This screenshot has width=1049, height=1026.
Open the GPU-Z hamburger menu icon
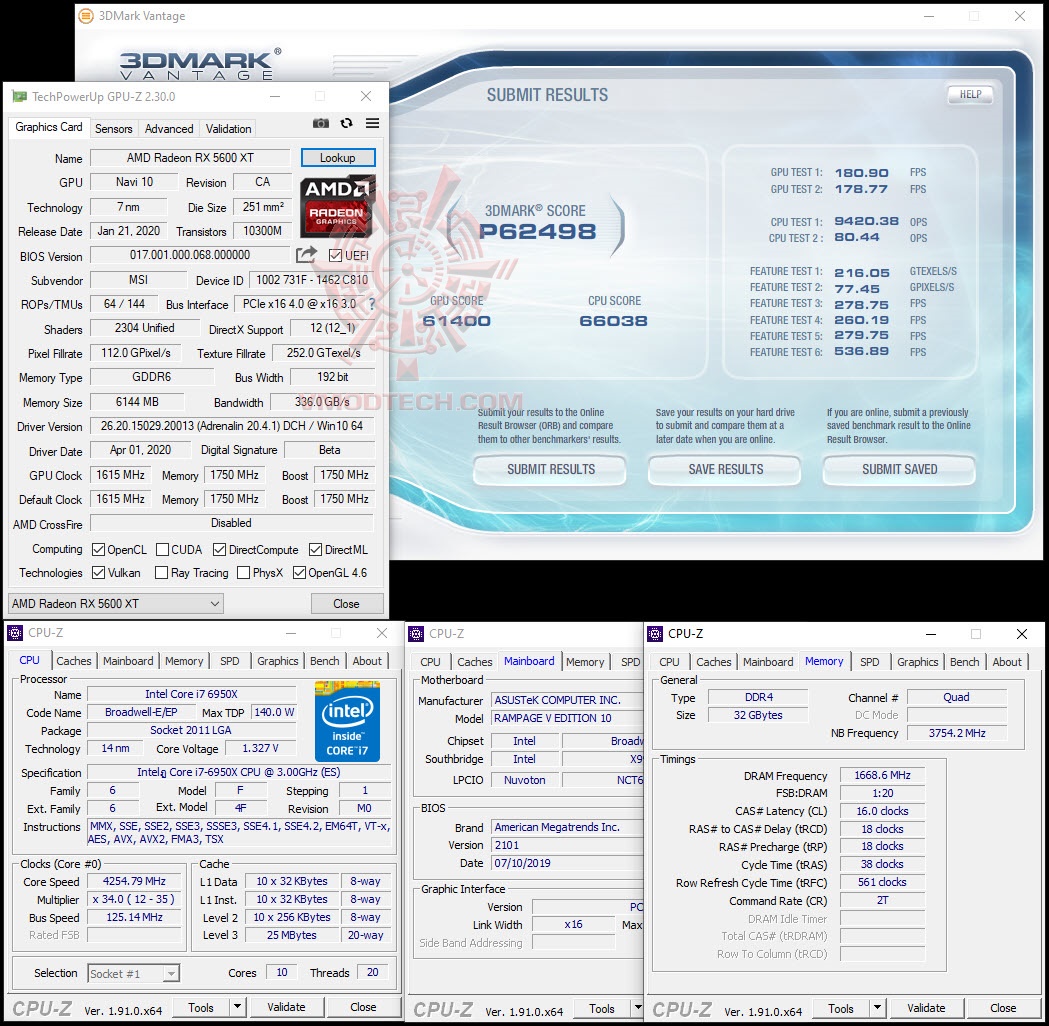point(373,123)
